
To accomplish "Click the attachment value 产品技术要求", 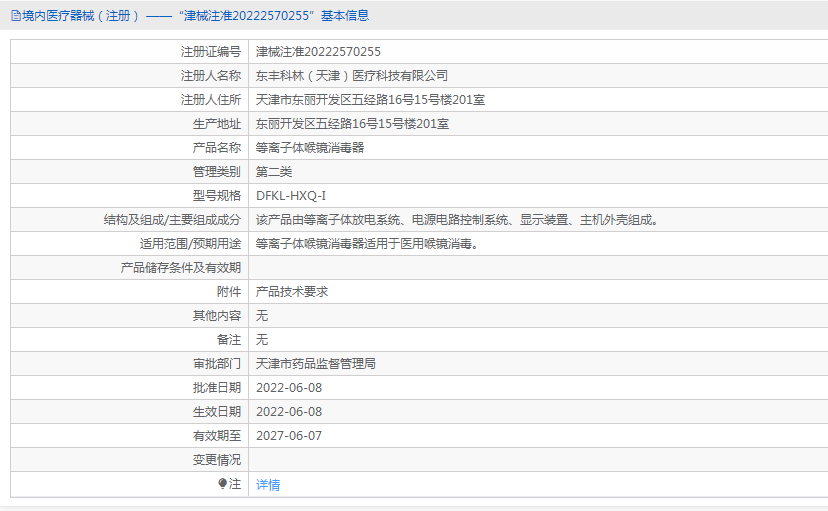I will tap(292, 292).
